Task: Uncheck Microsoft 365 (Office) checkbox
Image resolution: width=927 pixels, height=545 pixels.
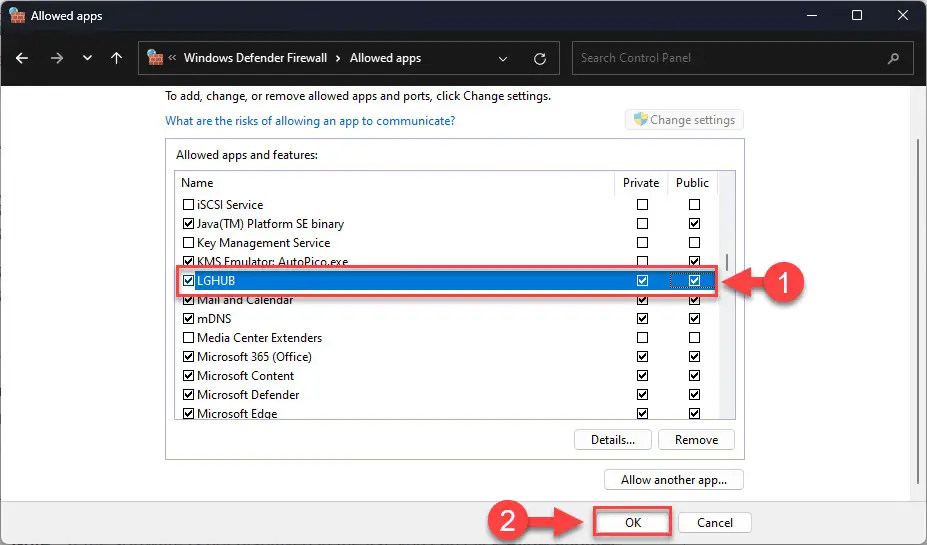Action: click(x=188, y=356)
